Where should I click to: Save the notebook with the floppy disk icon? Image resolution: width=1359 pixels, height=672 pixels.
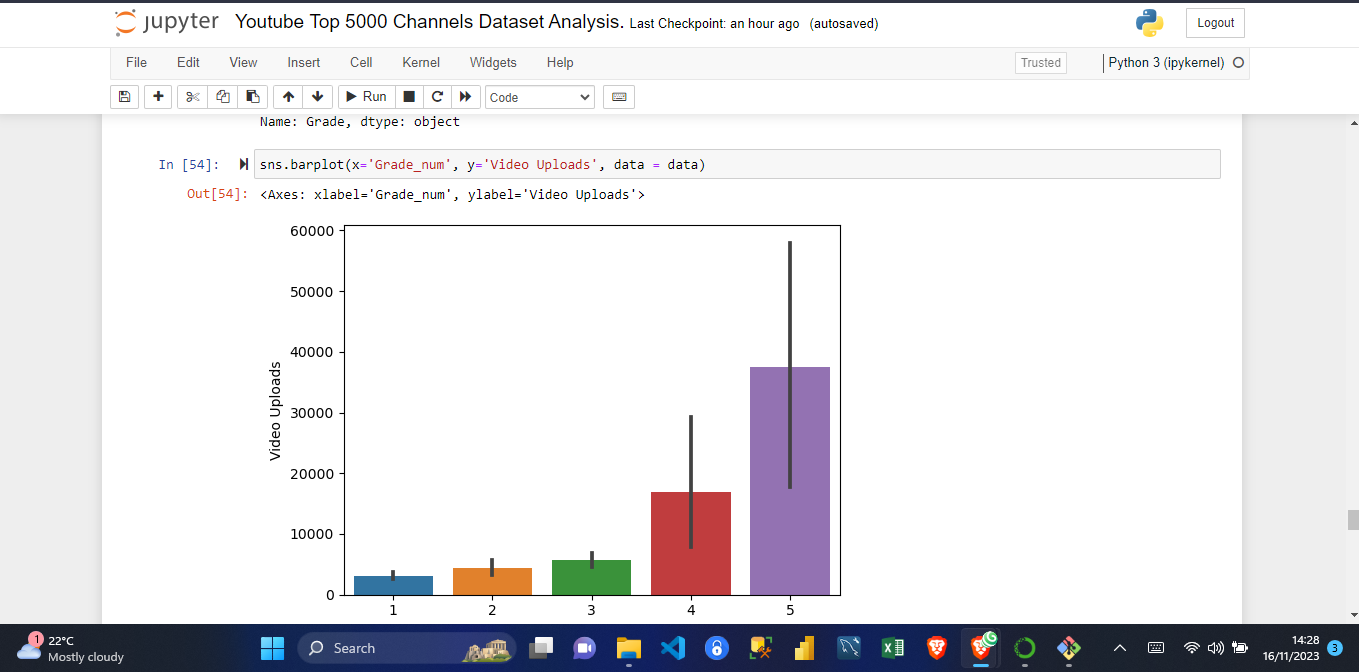click(x=124, y=97)
